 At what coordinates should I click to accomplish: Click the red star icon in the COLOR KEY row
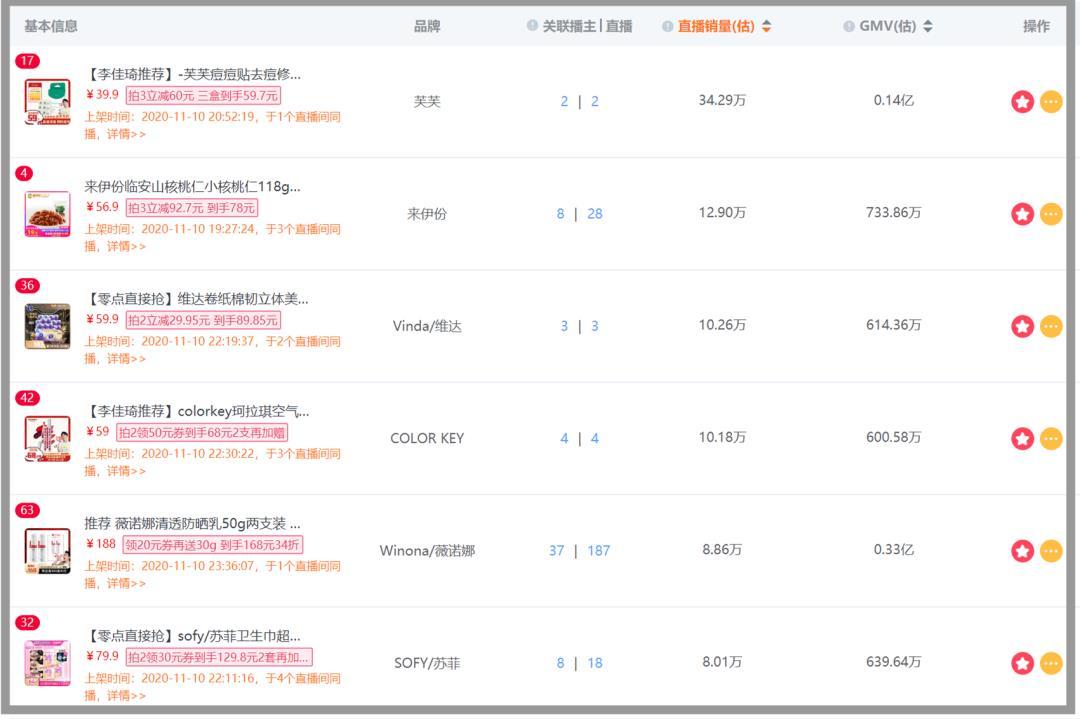tap(1022, 439)
